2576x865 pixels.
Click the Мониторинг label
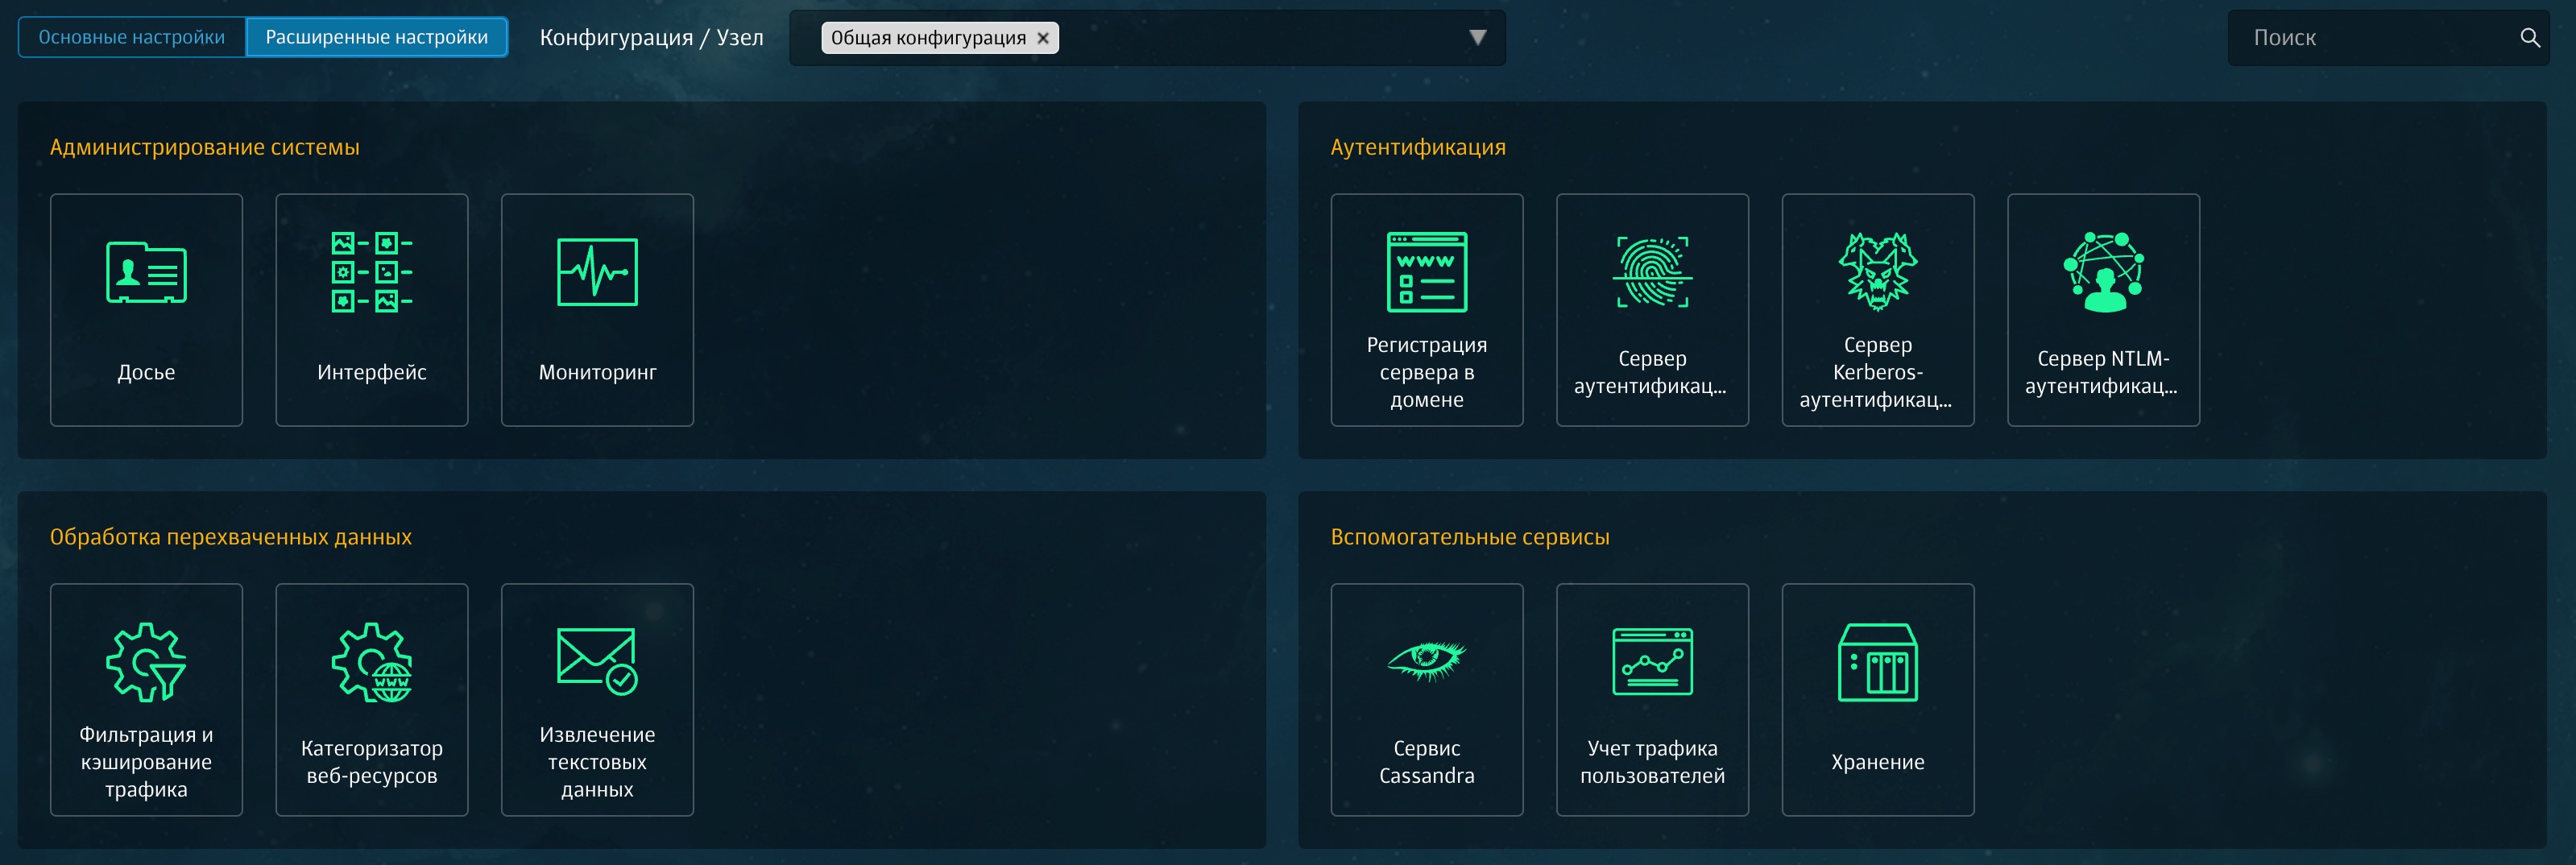tap(597, 372)
